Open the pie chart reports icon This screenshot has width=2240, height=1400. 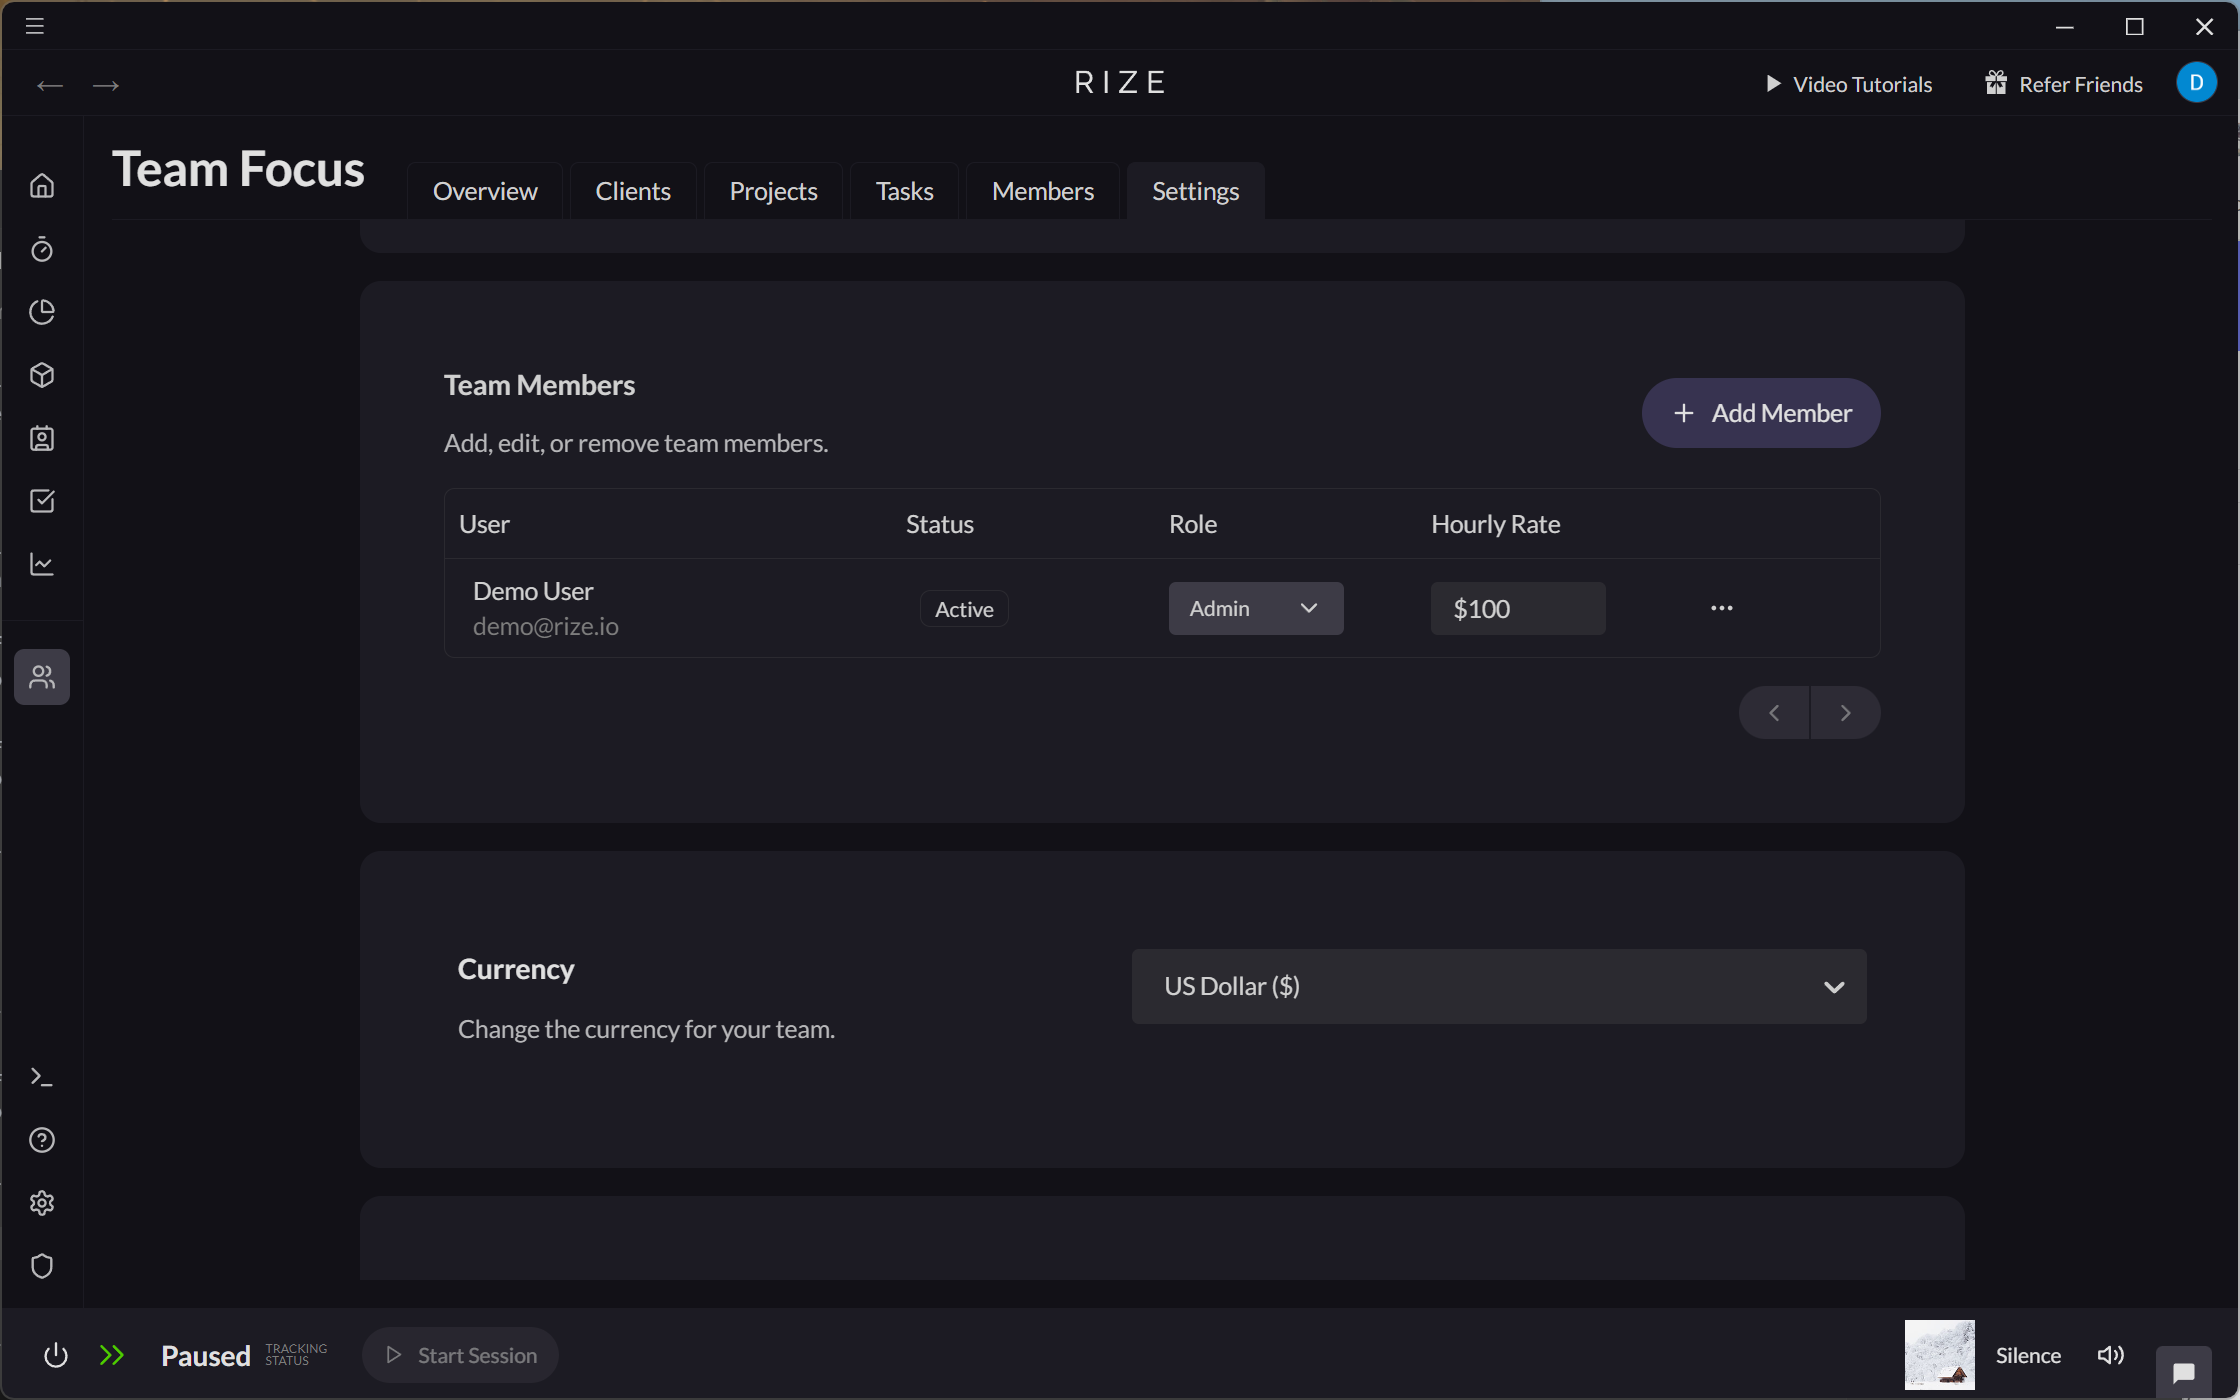42,312
